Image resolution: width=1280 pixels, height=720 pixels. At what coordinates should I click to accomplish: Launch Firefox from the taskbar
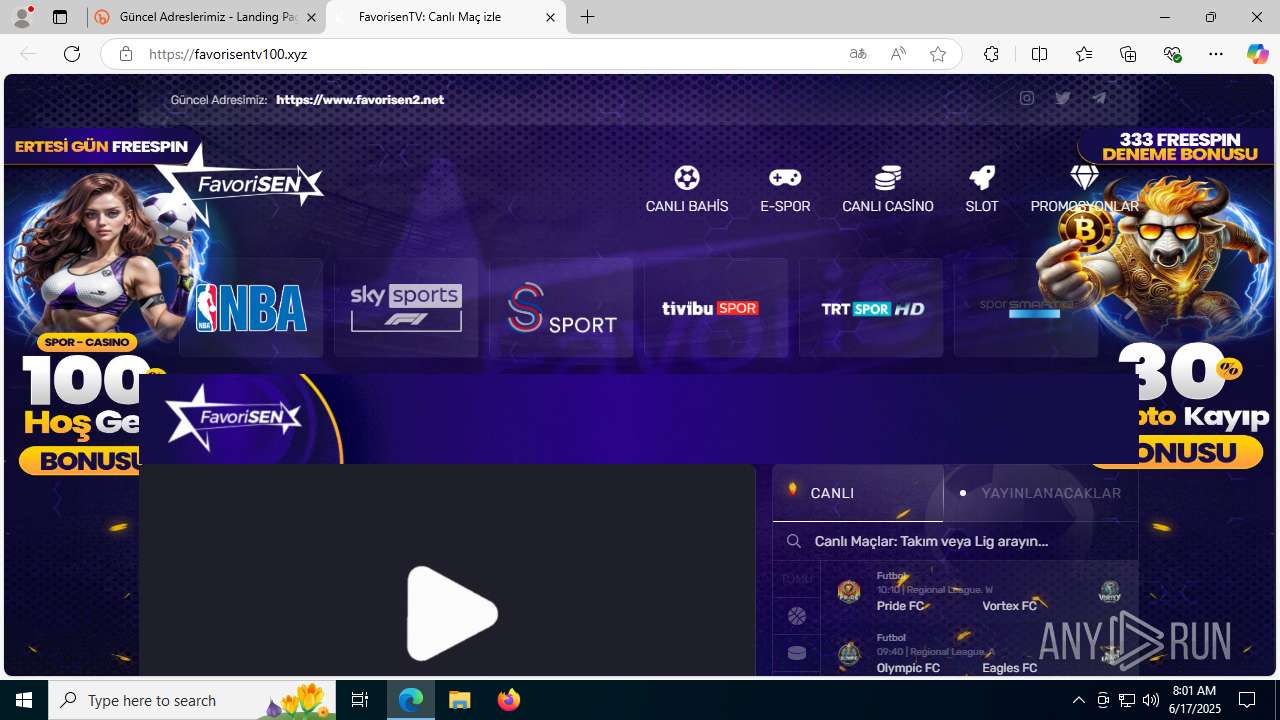coord(509,700)
